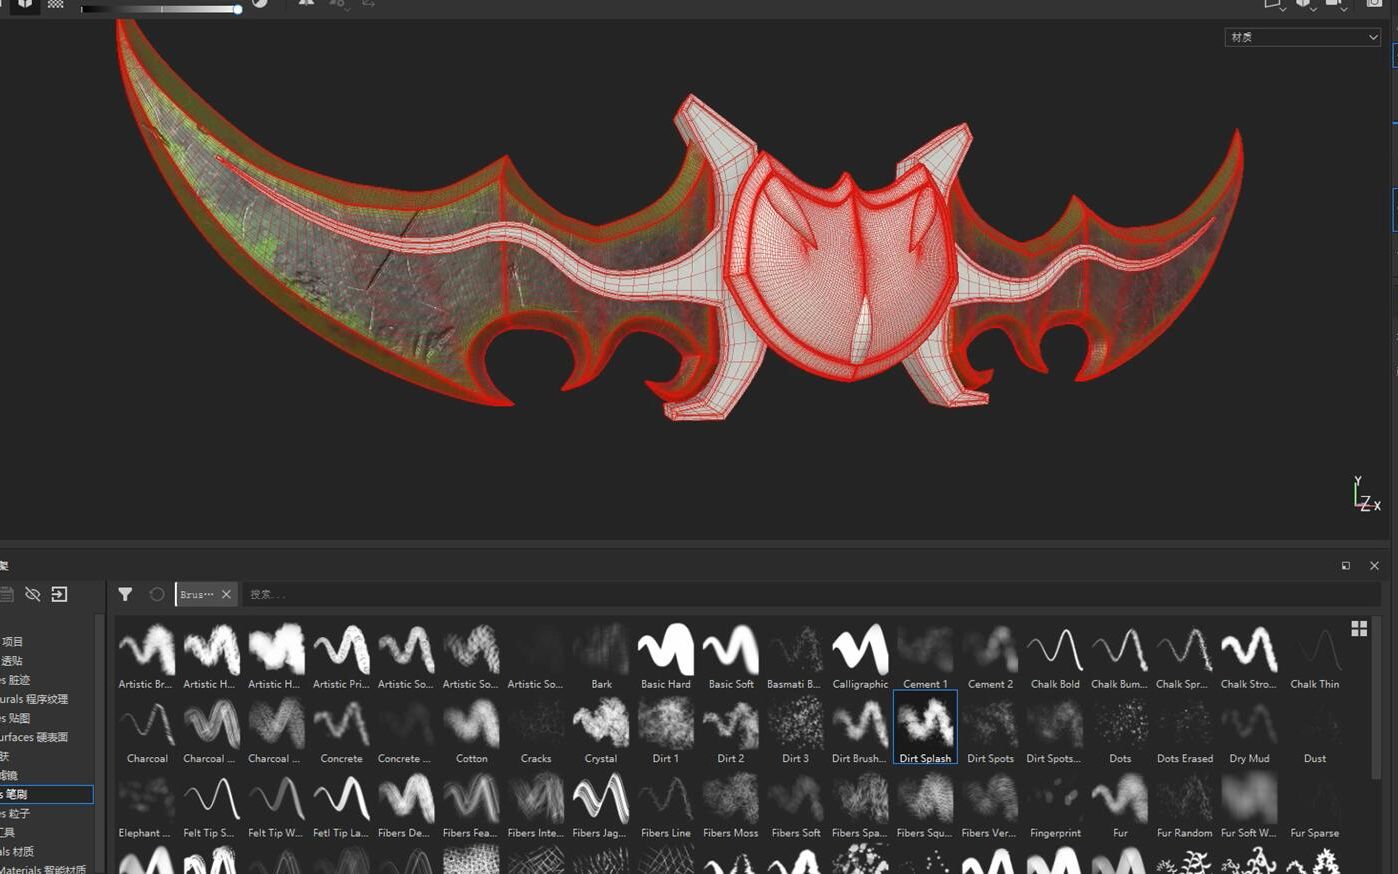Screen dimensions: 1398x874
Task: Click the highlighted Dirt Splash brush
Action: click(925, 728)
